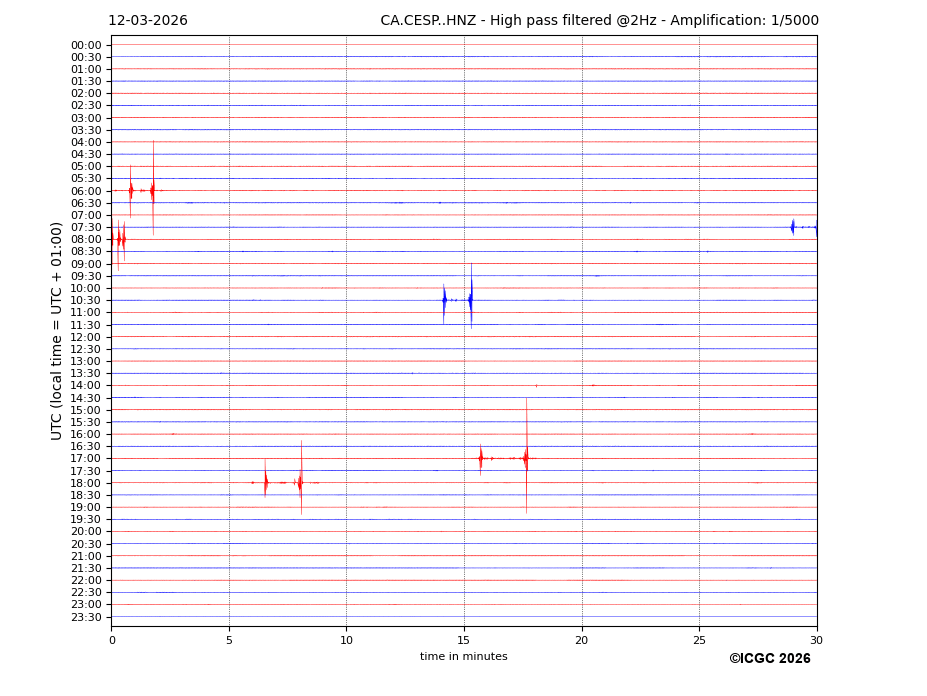This screenshot has width=927, height=696.
Task: Click the tall red spike on the 17:00 trace
Action: pos(526,458)
